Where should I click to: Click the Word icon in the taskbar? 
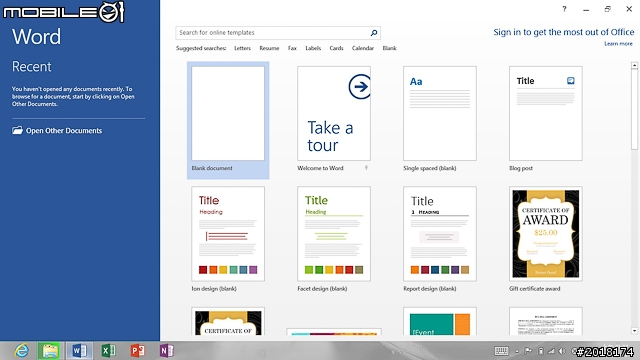[79, 351]
